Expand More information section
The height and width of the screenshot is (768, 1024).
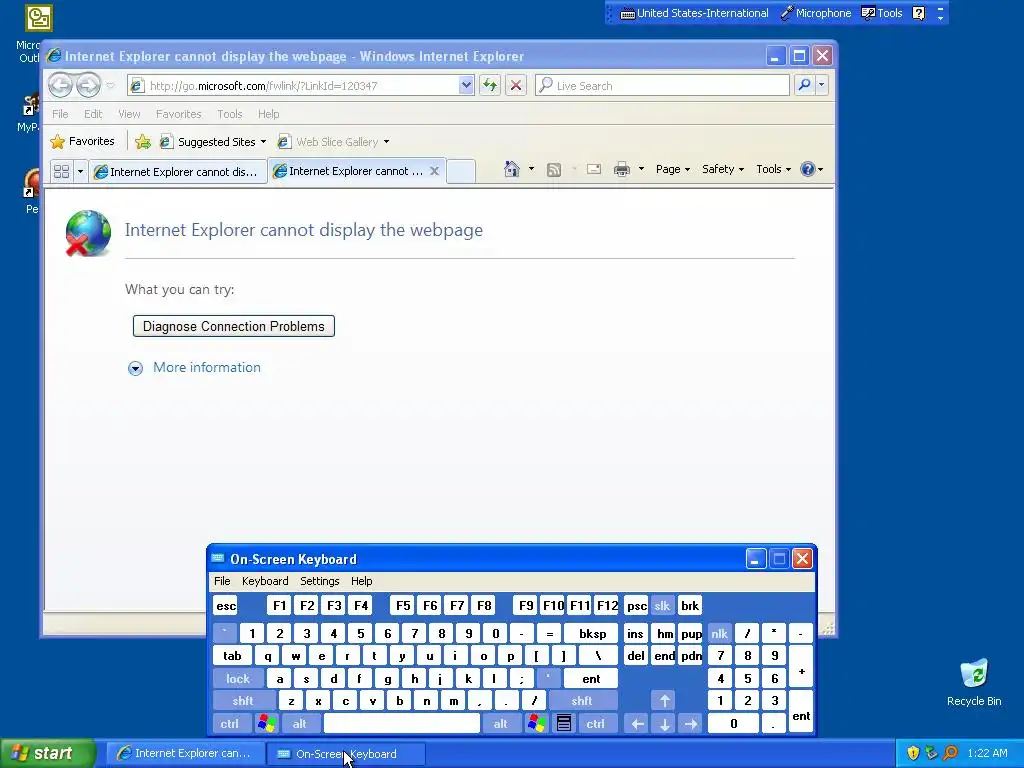[194, 368]
